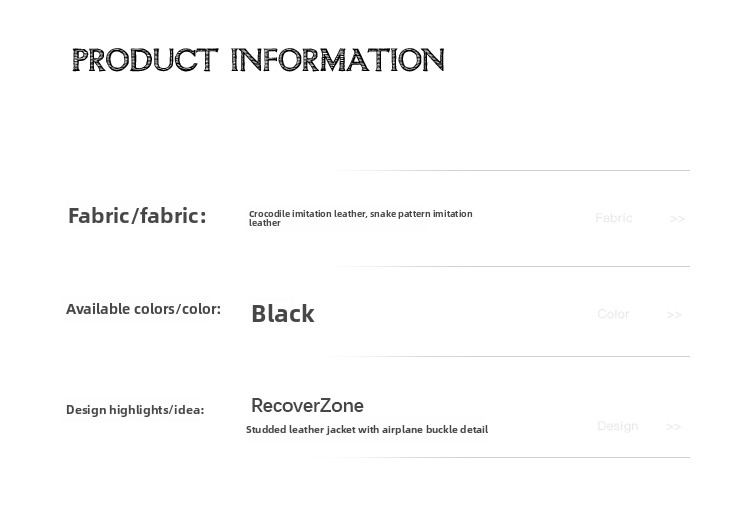Click the snake pattern imitation text
The width and height of the screenshot is (750, 510).
pyautogui.click(x=421, y=214)
